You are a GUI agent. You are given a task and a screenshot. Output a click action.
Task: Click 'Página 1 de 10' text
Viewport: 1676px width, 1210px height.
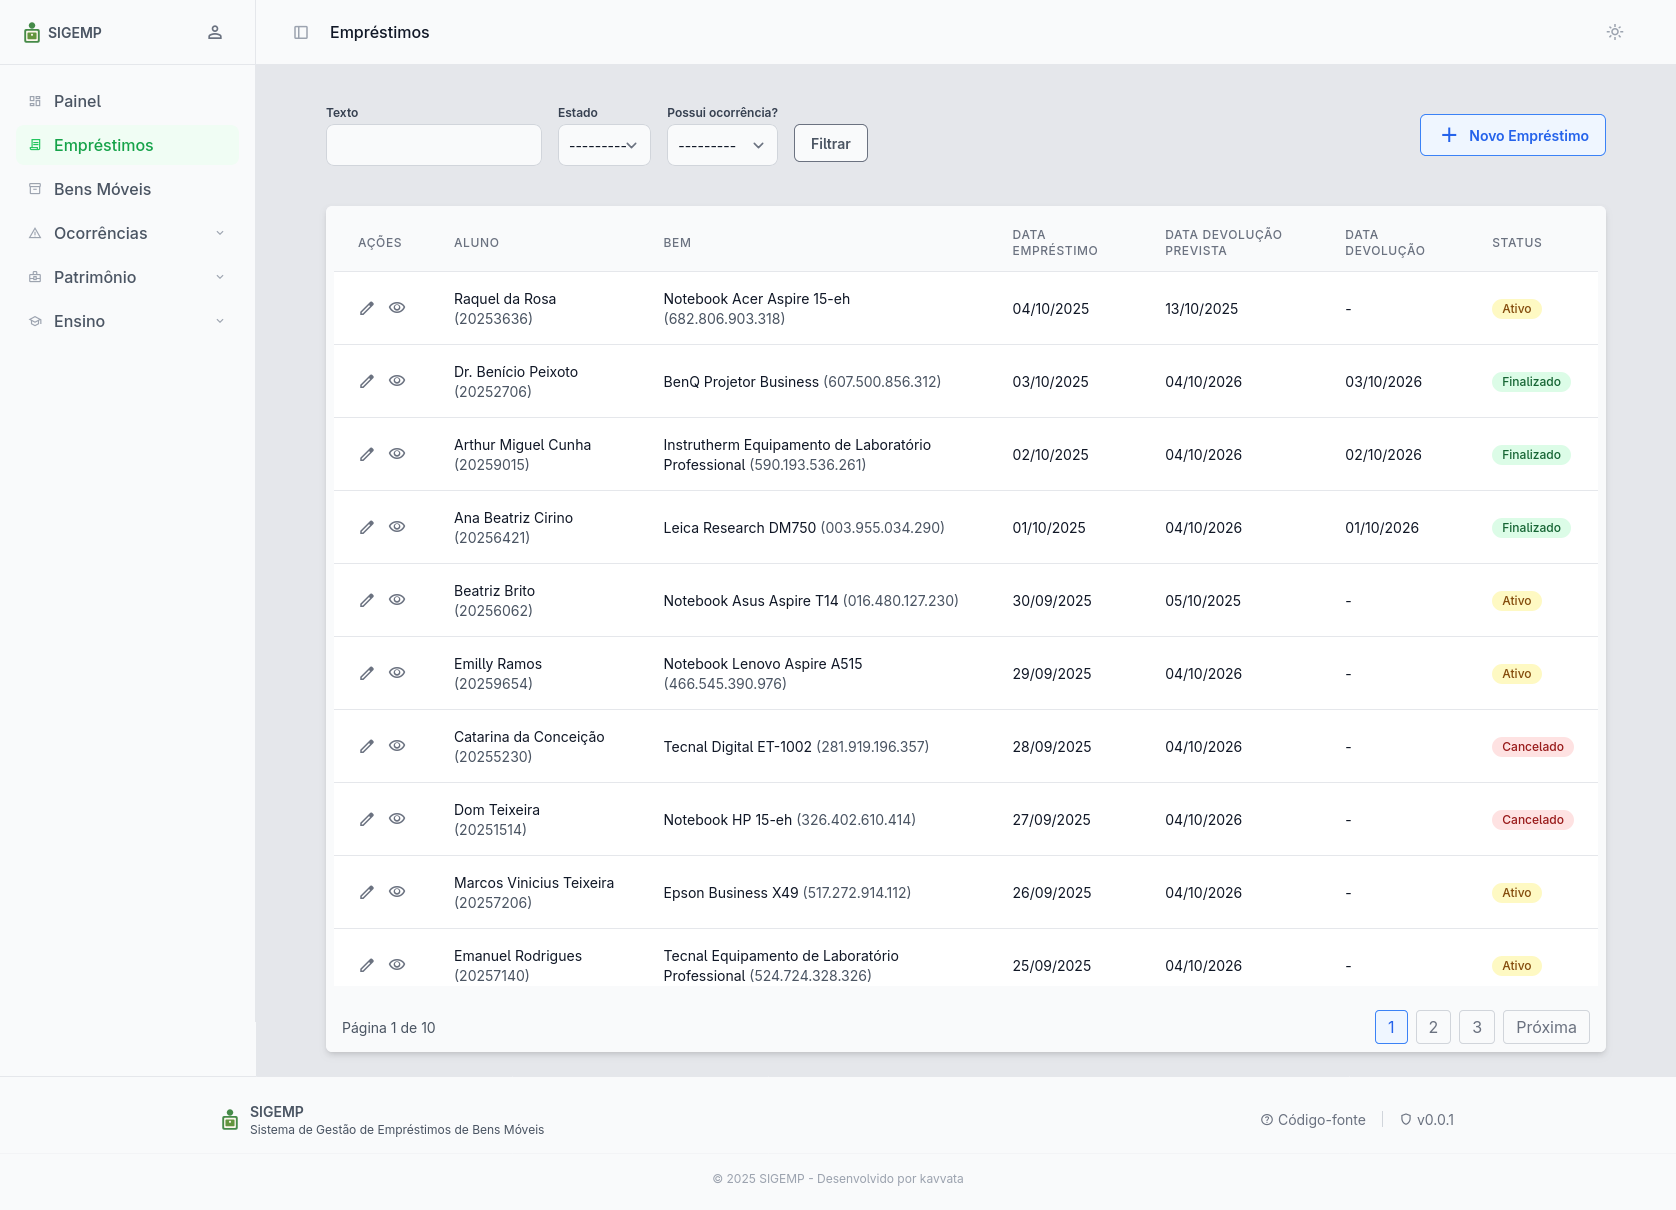point(389,1028)
